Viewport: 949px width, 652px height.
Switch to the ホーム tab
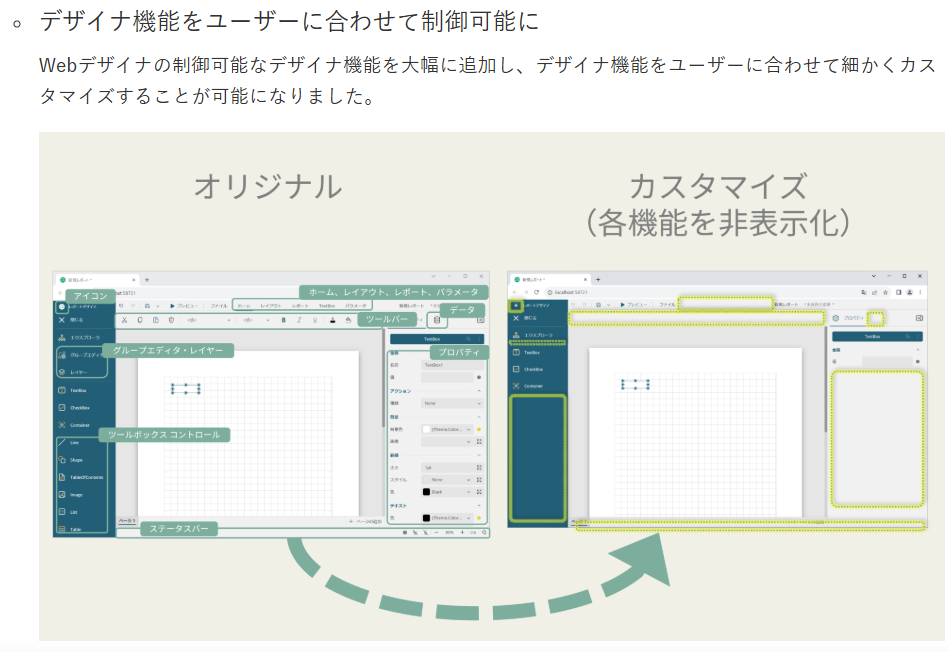pos(243,304)
